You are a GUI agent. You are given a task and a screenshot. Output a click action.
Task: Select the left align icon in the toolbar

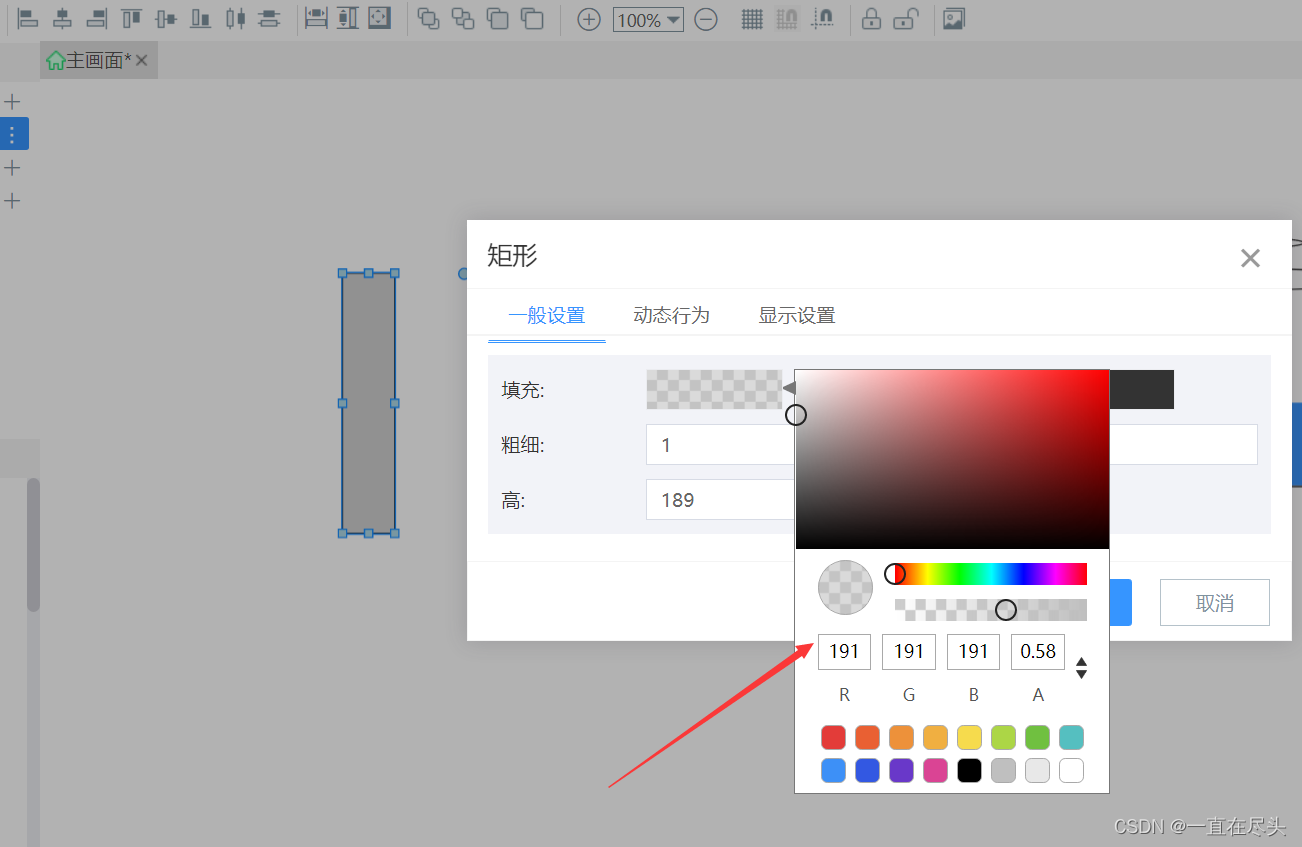[27, 19]
